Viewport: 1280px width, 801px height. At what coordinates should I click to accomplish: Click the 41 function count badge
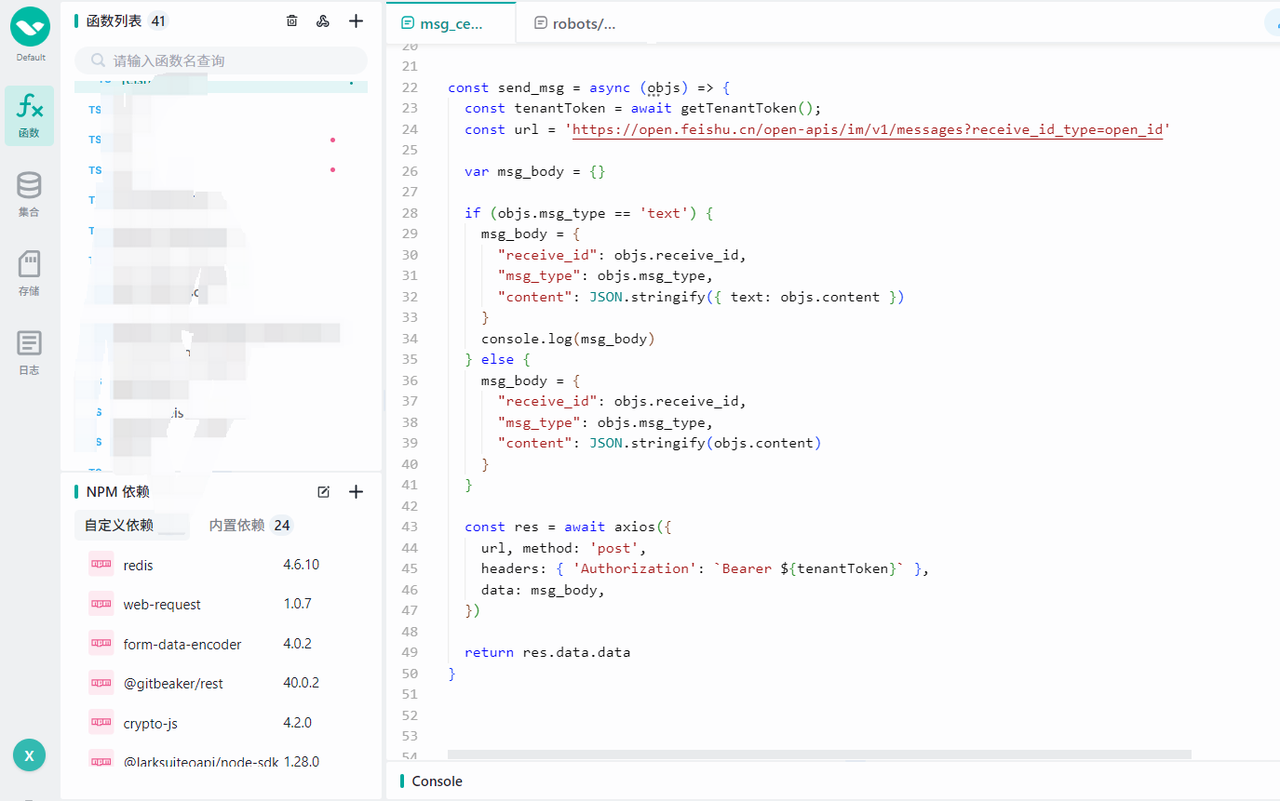(x=158, y=21)
